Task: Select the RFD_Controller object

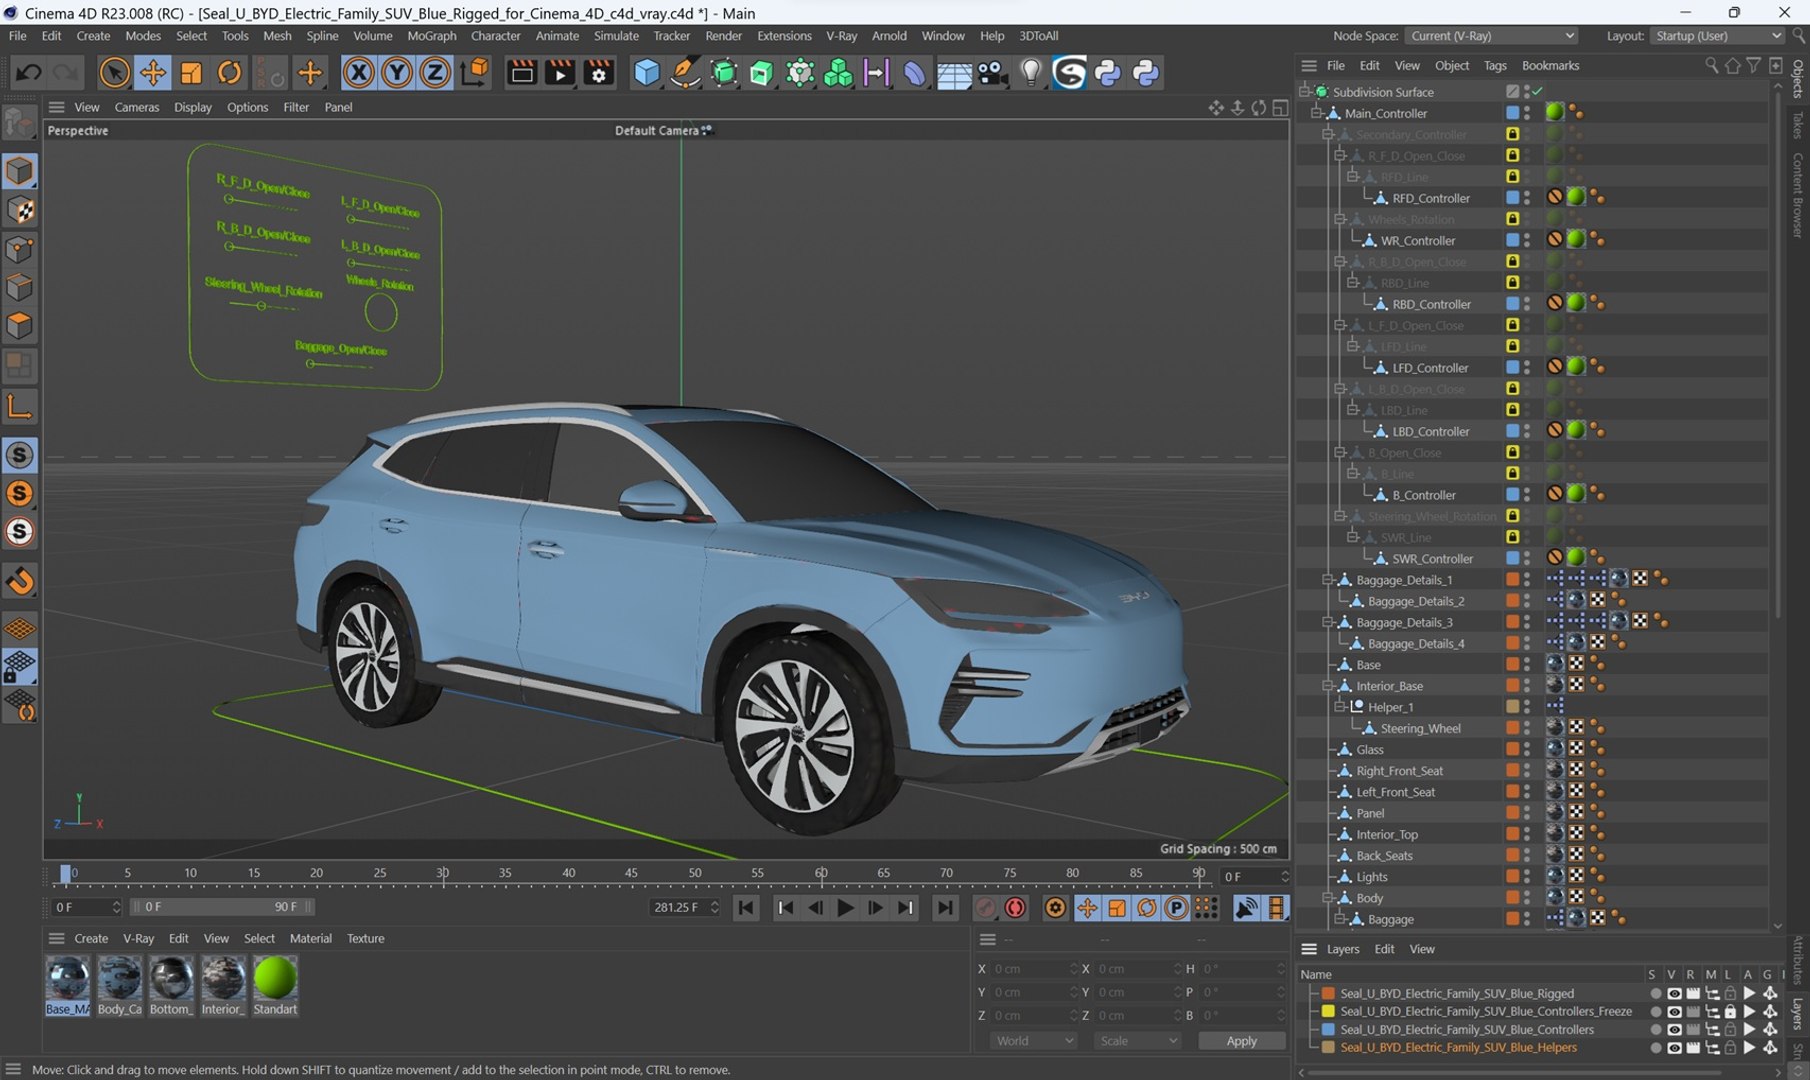Action: coord(1431,198)
